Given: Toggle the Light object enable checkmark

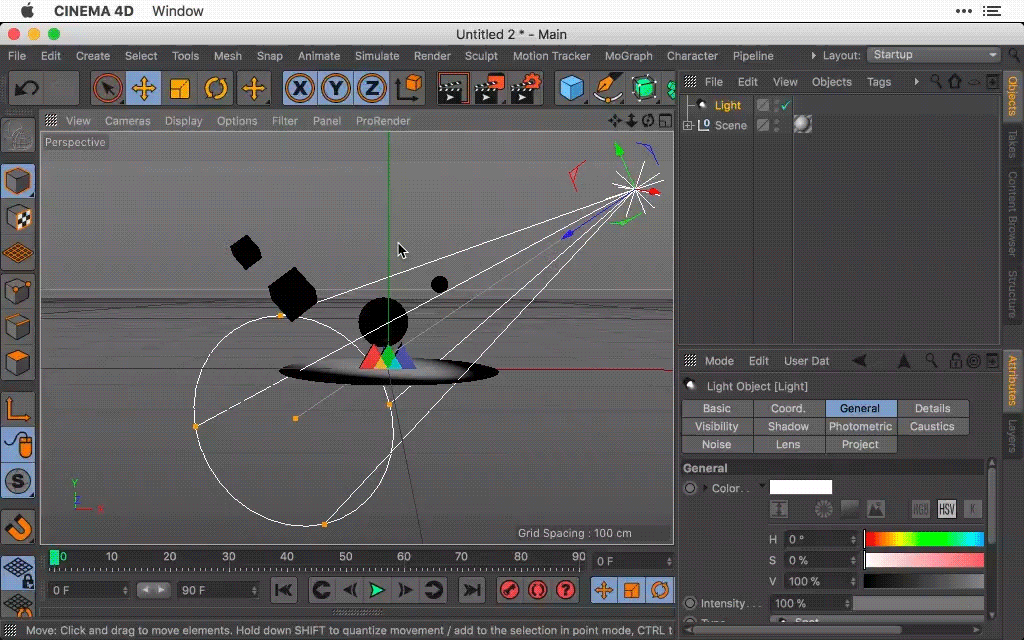Looking at the screenshot, I should tap(786, 104).
